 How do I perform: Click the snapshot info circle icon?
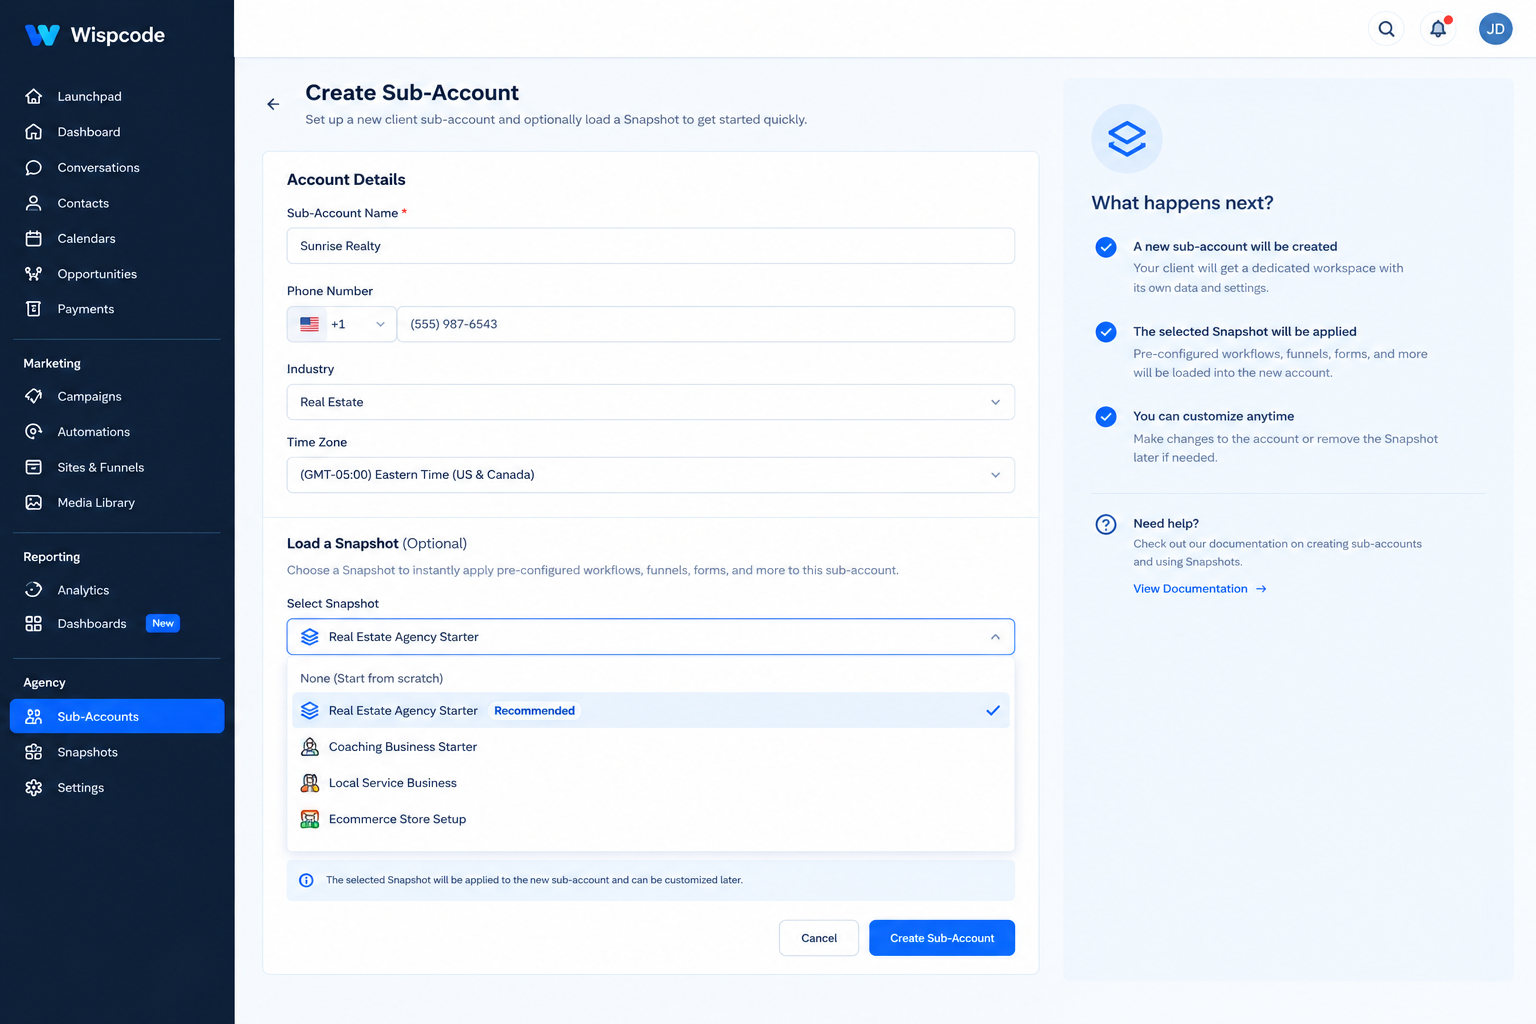tap(306, 880)
